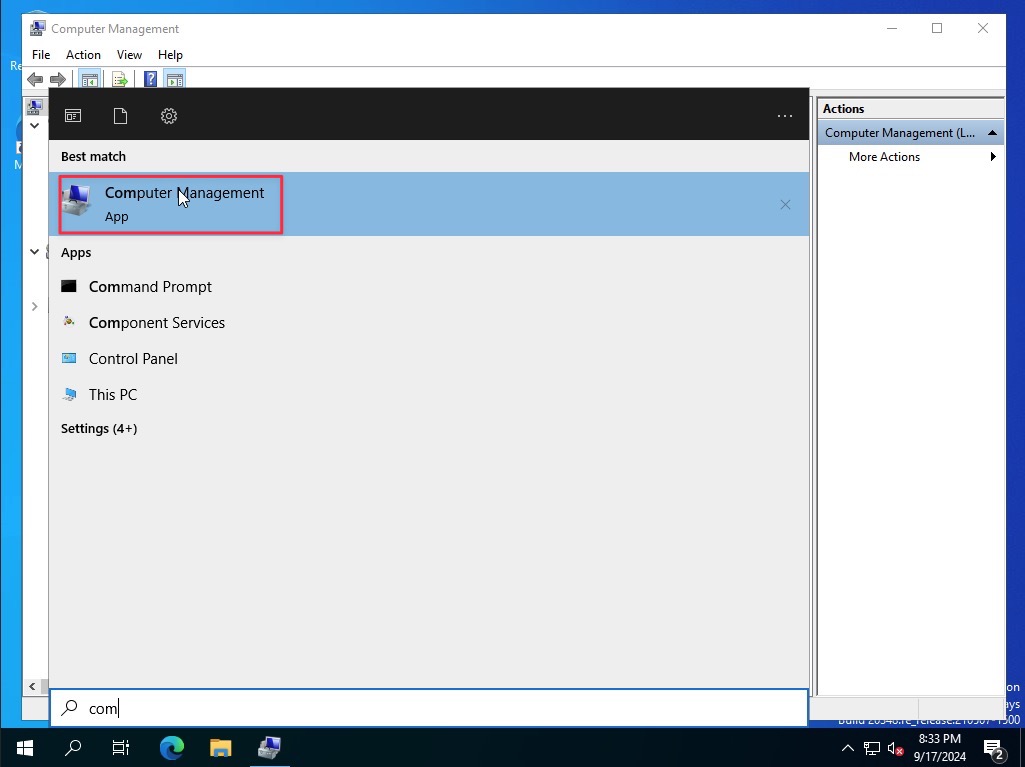Click the search box containing 'com'
The width and height of the screenshot is (1025, 767).
[x=429, y=707]
